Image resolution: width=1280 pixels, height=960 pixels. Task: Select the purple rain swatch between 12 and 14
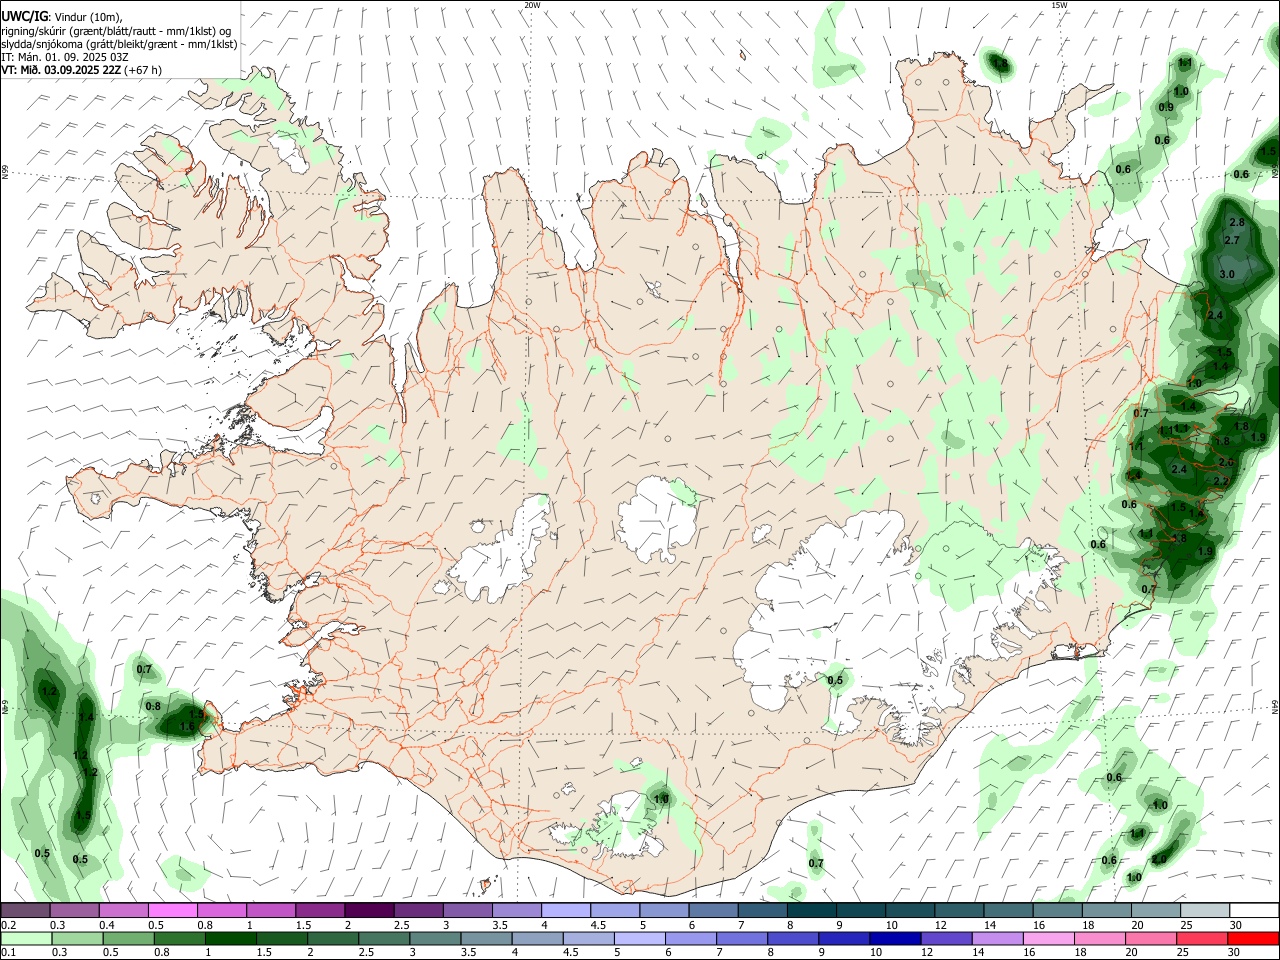click(945, 939)
